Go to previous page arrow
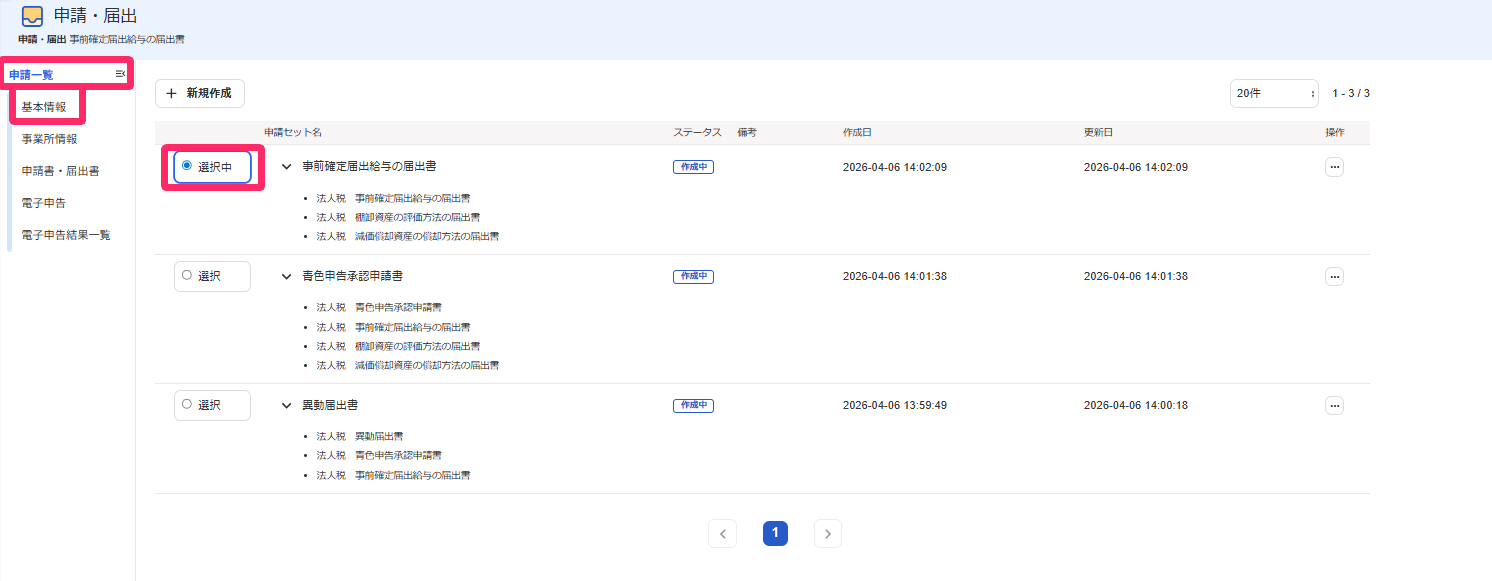 [x=722, y=533]
